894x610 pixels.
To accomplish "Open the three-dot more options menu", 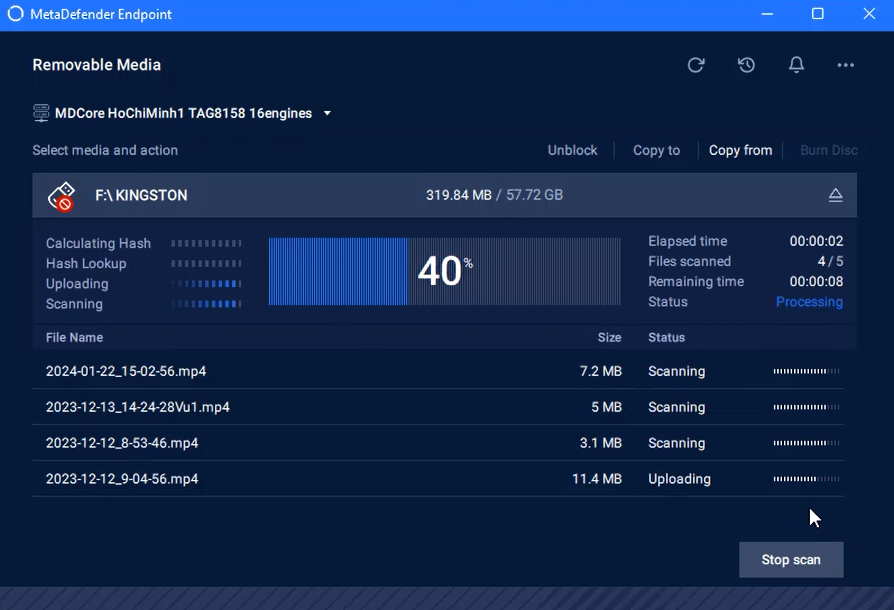I will [846, 65].
